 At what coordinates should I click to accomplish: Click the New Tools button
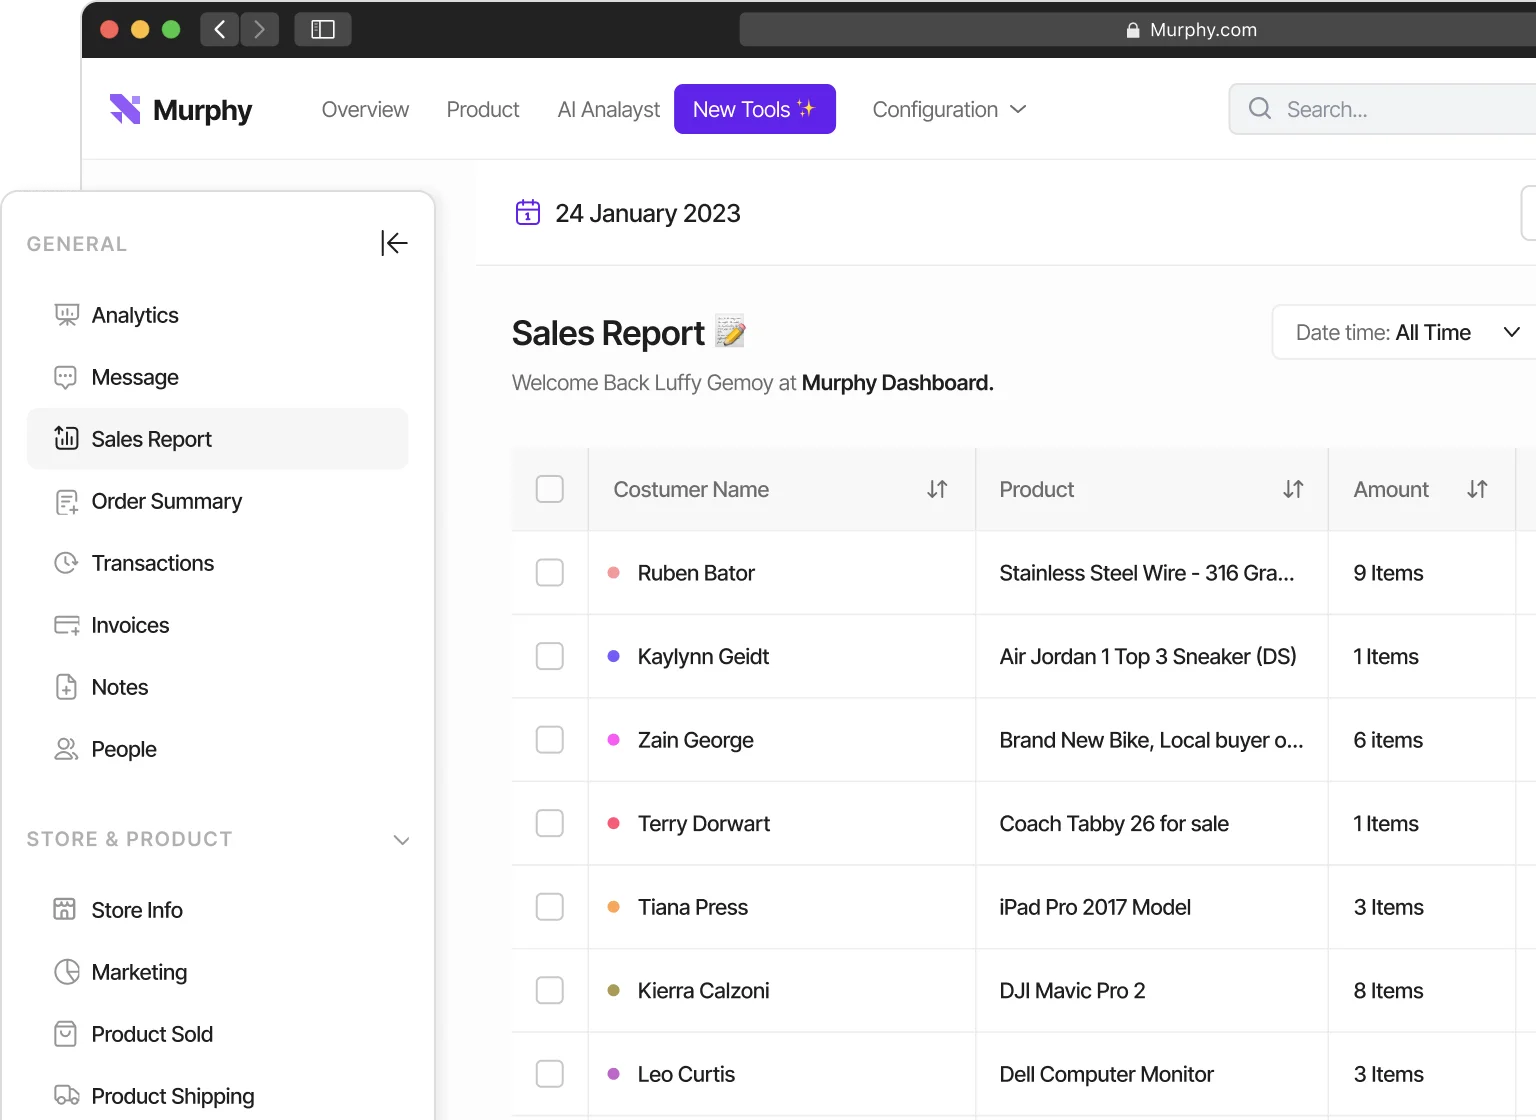[754, 109]
